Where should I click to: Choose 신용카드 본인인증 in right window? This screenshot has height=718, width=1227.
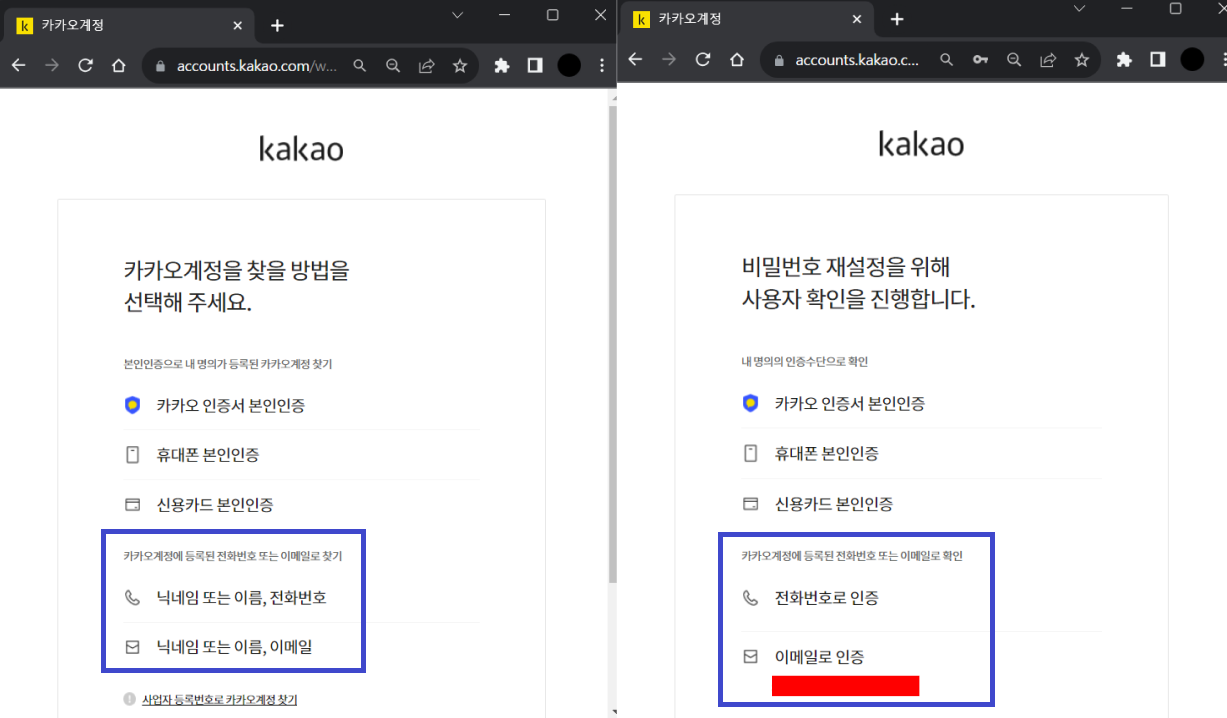[x=921, y=504]
